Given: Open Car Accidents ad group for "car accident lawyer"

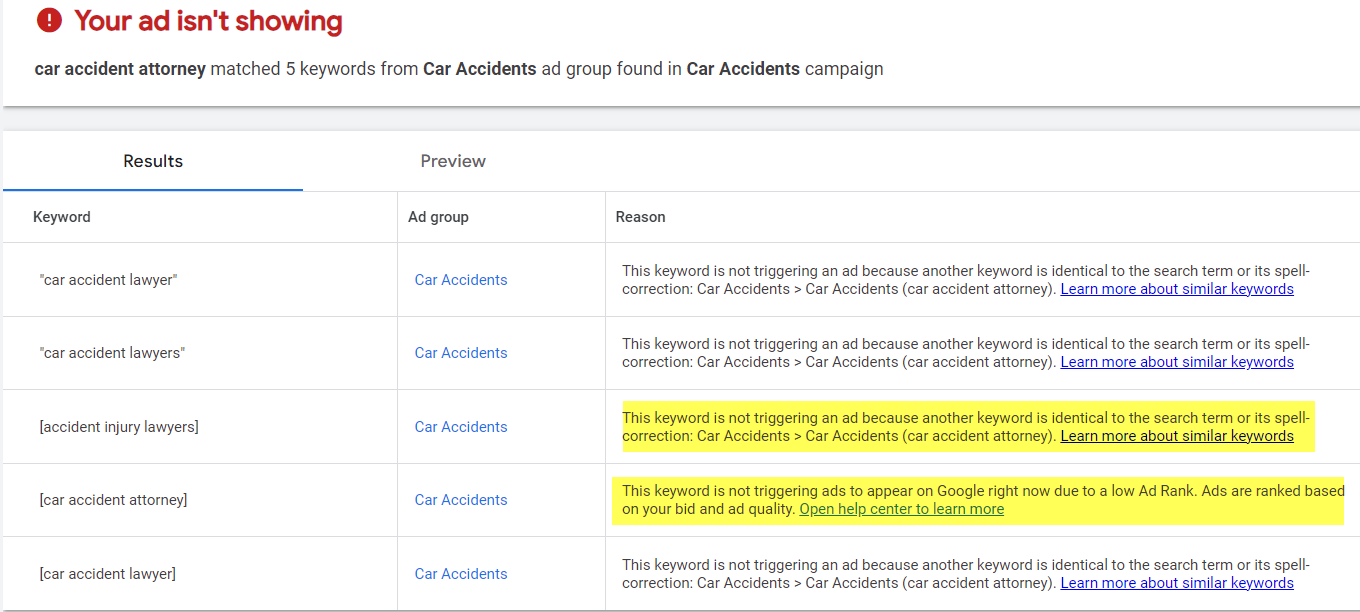Looking at the screenshot, I should point(460,279).
